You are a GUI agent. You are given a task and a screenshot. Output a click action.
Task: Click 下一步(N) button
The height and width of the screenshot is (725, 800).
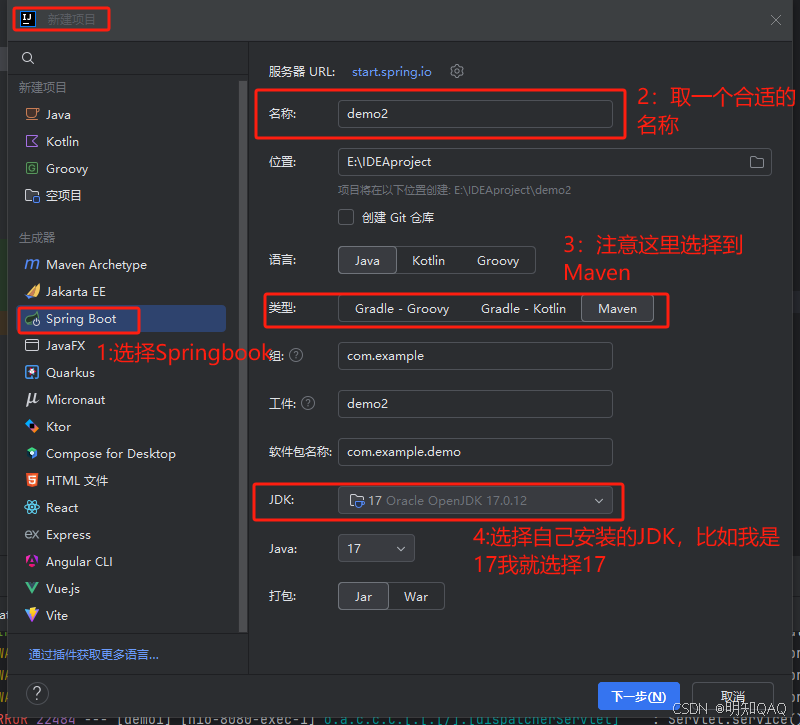coord(639,696)
